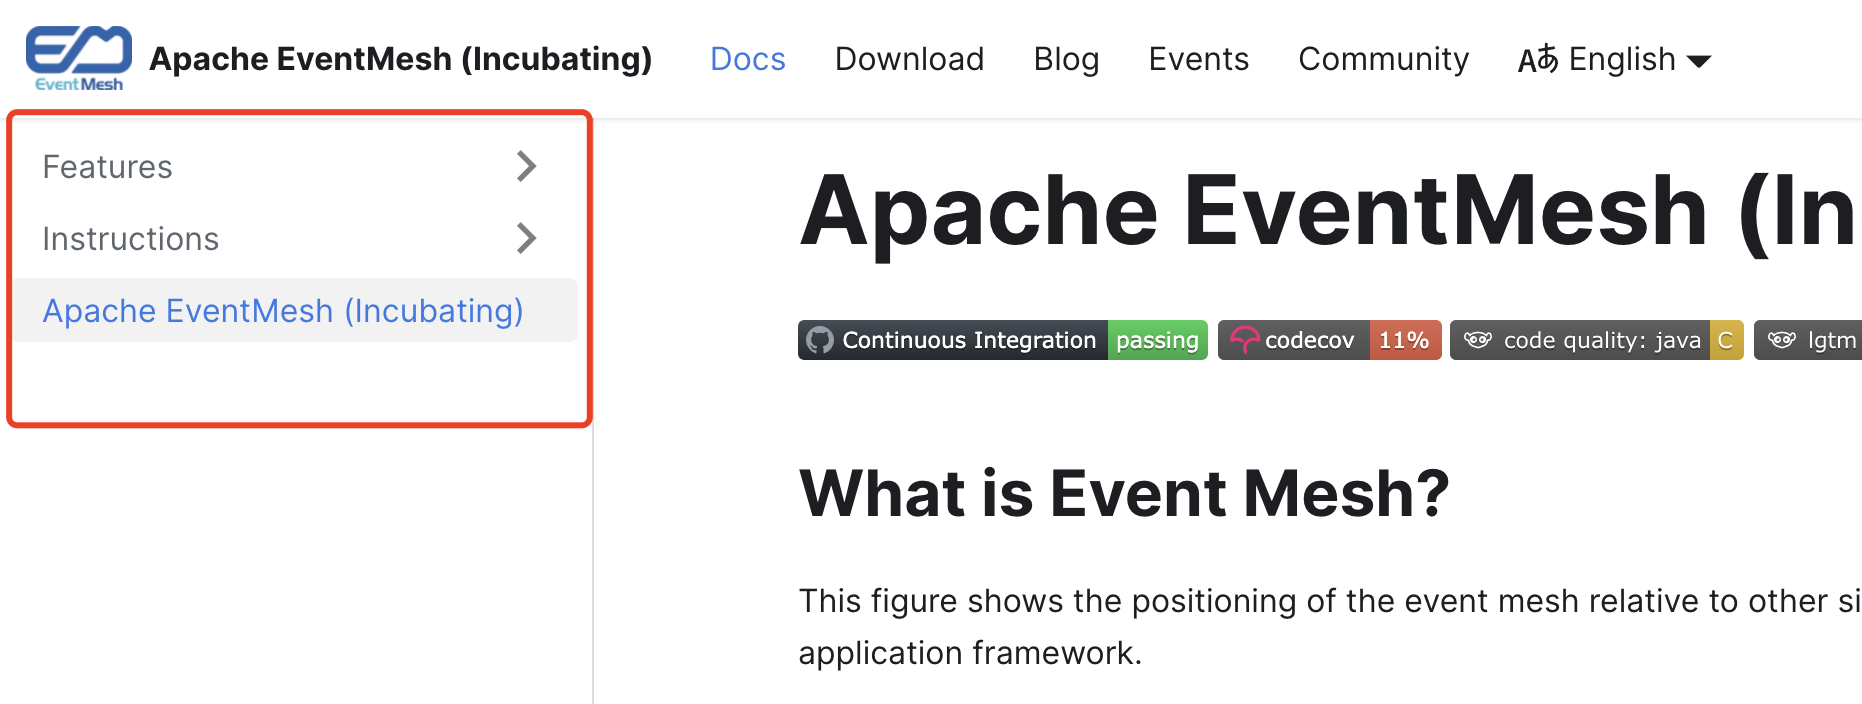1862x704 pixels.
Task: Click the codecov 11% badge
Action: tap(1329, 340)
